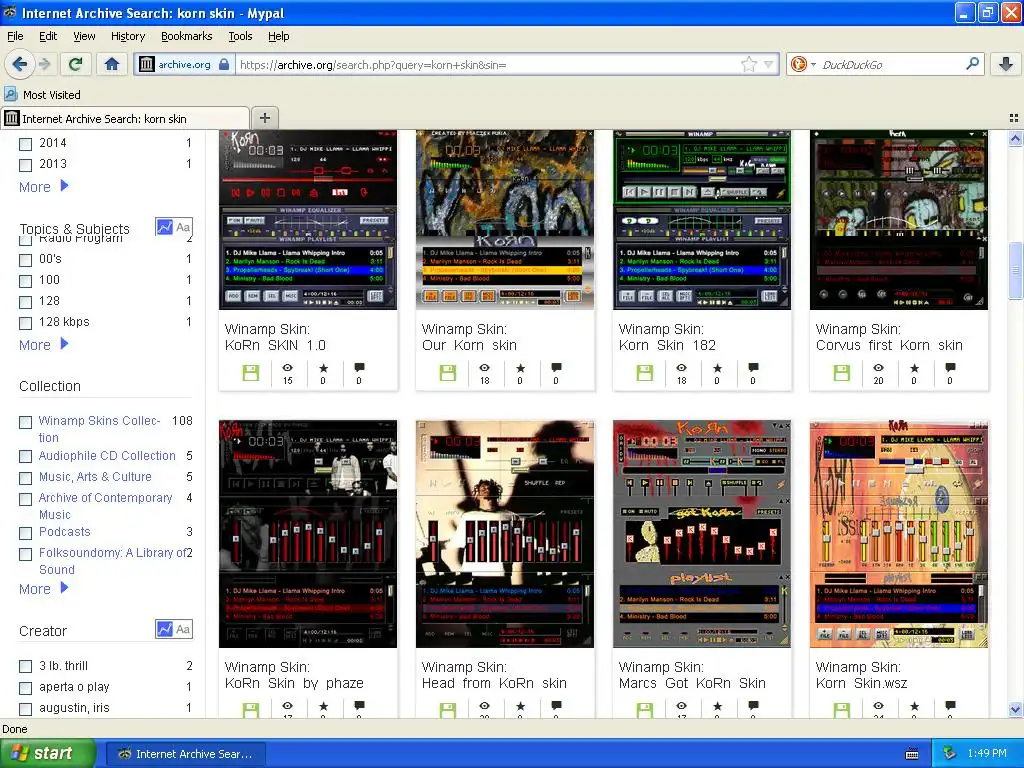Go back using the browser back arrow
This screenshot has height=768, width=1024.
click(19, 64)
